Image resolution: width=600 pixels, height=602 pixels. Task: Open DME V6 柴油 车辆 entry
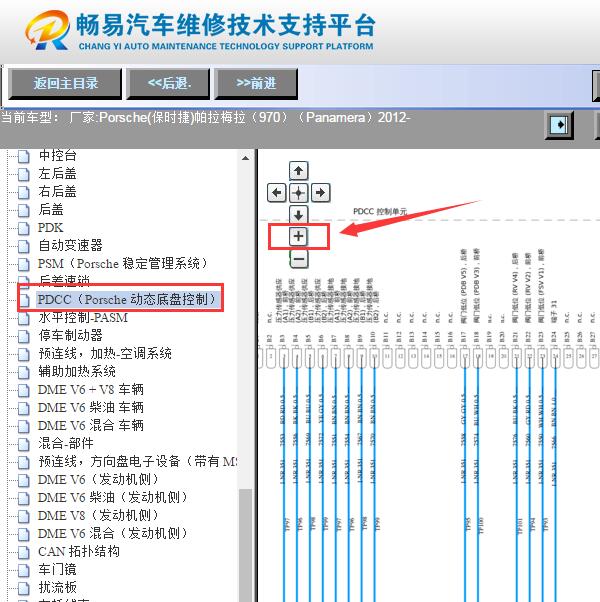click(91, 407)
